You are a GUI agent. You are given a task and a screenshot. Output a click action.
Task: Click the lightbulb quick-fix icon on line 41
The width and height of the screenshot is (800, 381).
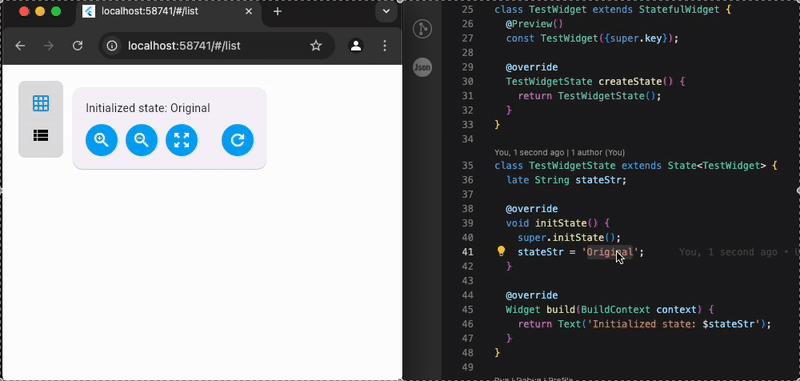pos(501,251)
